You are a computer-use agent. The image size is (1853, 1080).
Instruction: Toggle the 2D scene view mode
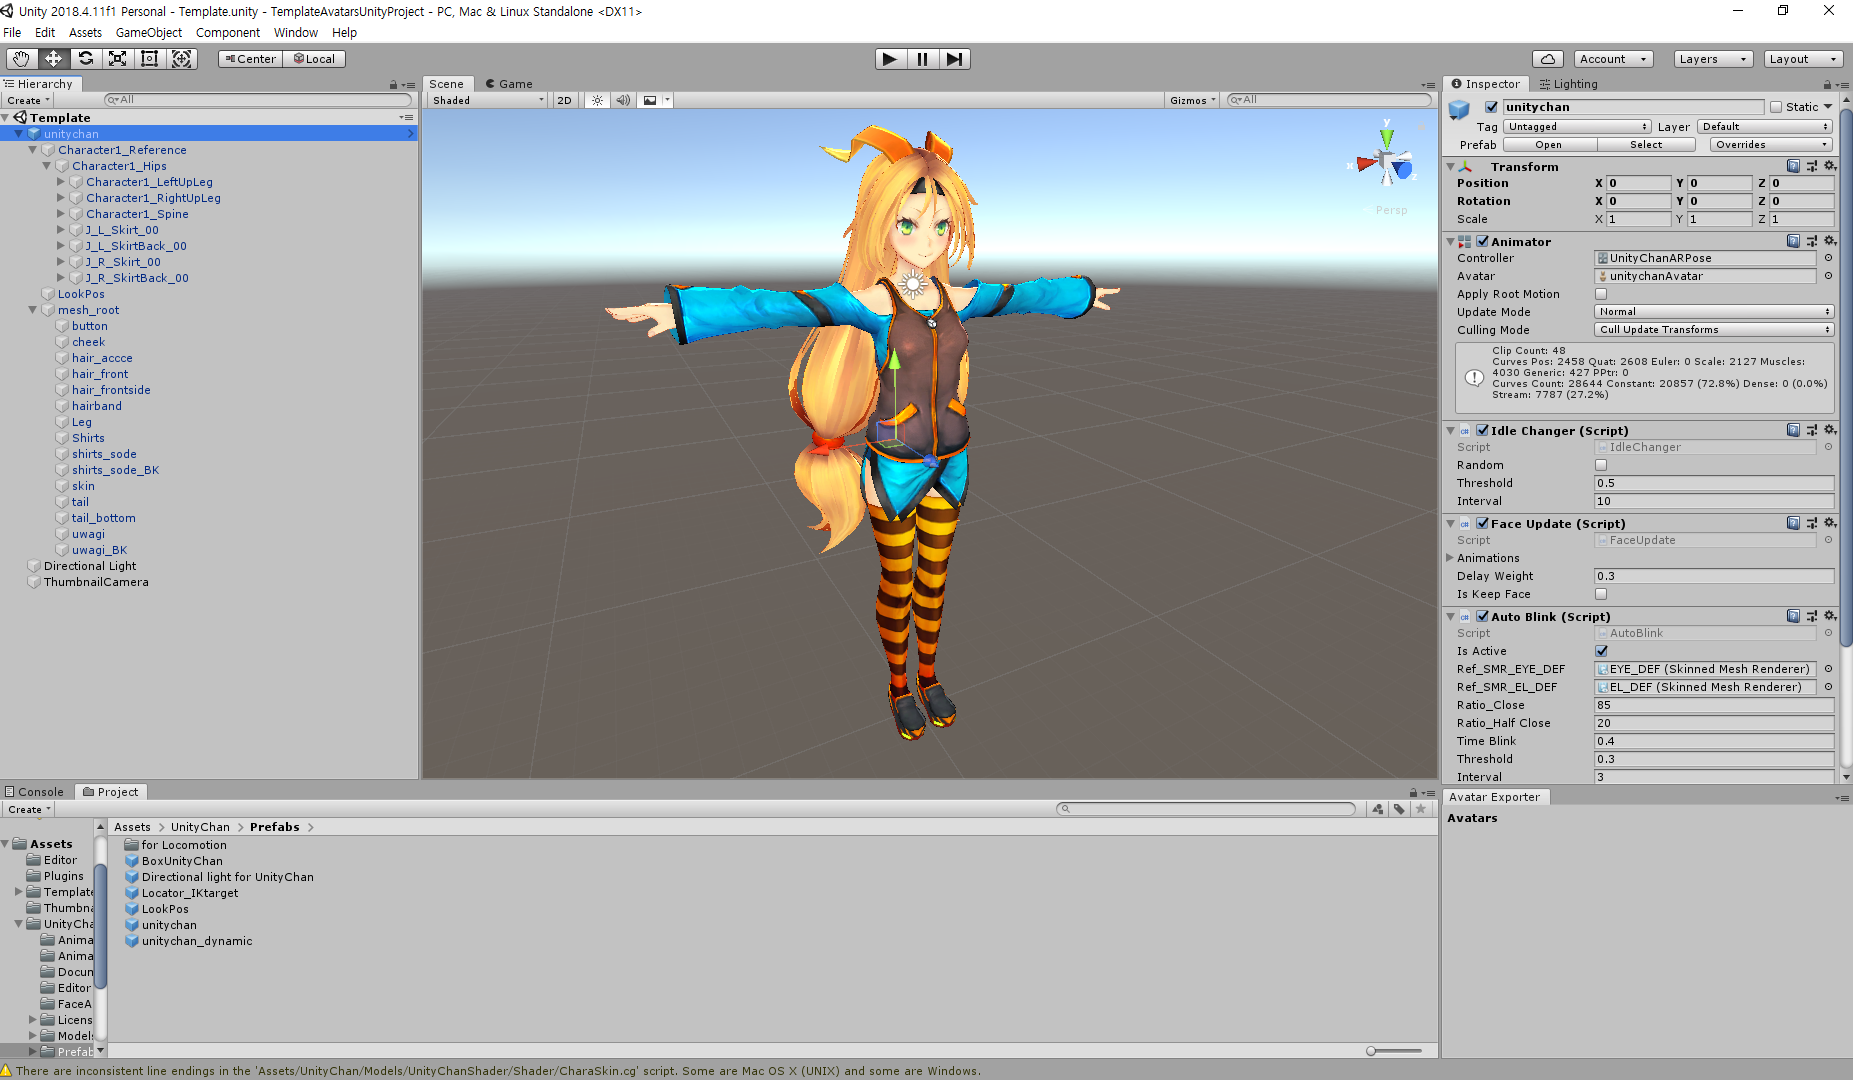tap(564, 100)
